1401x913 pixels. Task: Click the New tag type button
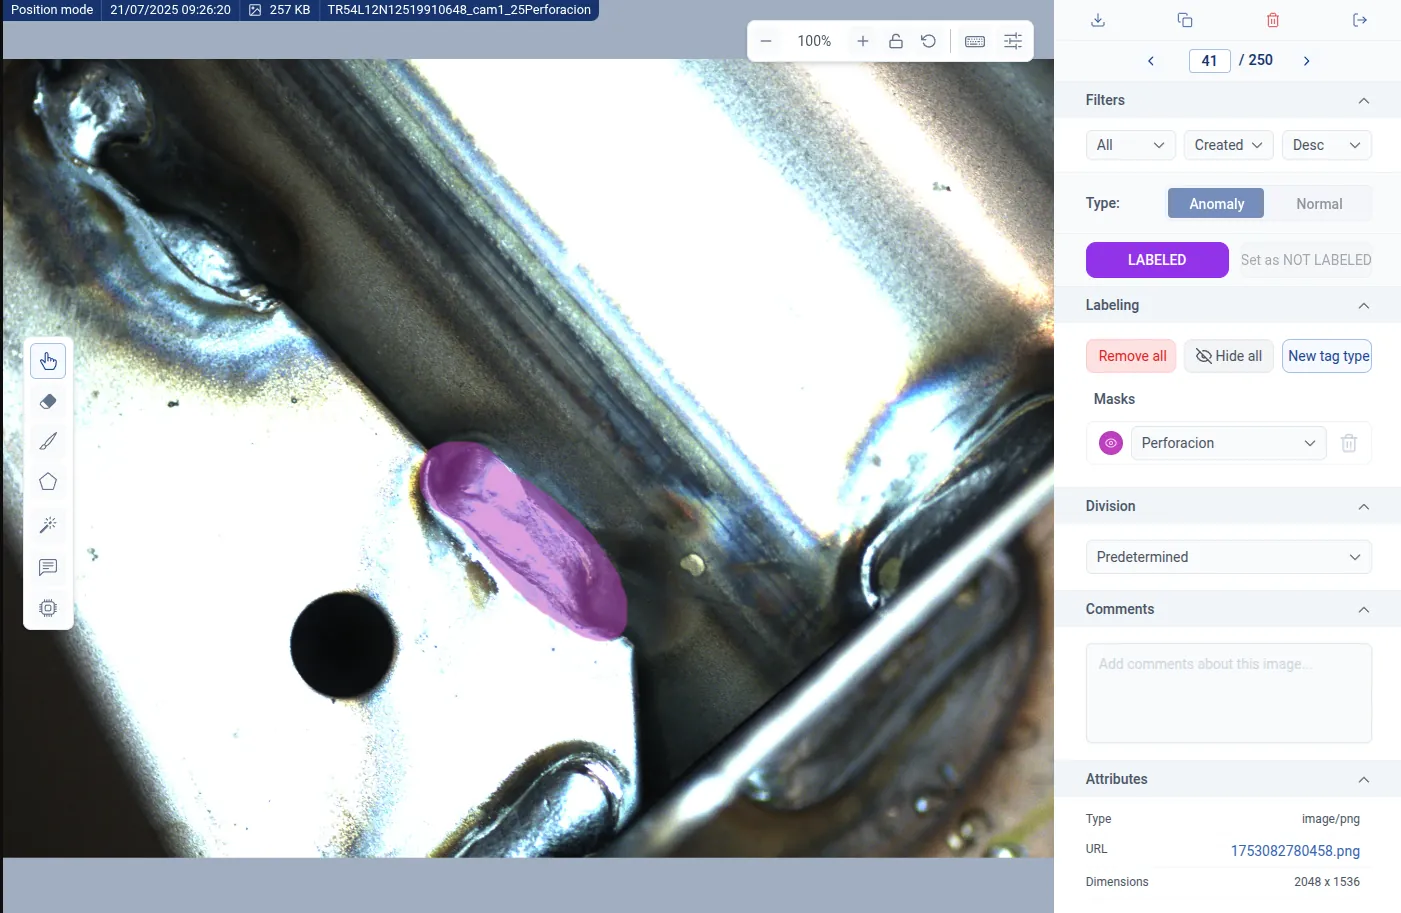click(x=1326, y=355)
